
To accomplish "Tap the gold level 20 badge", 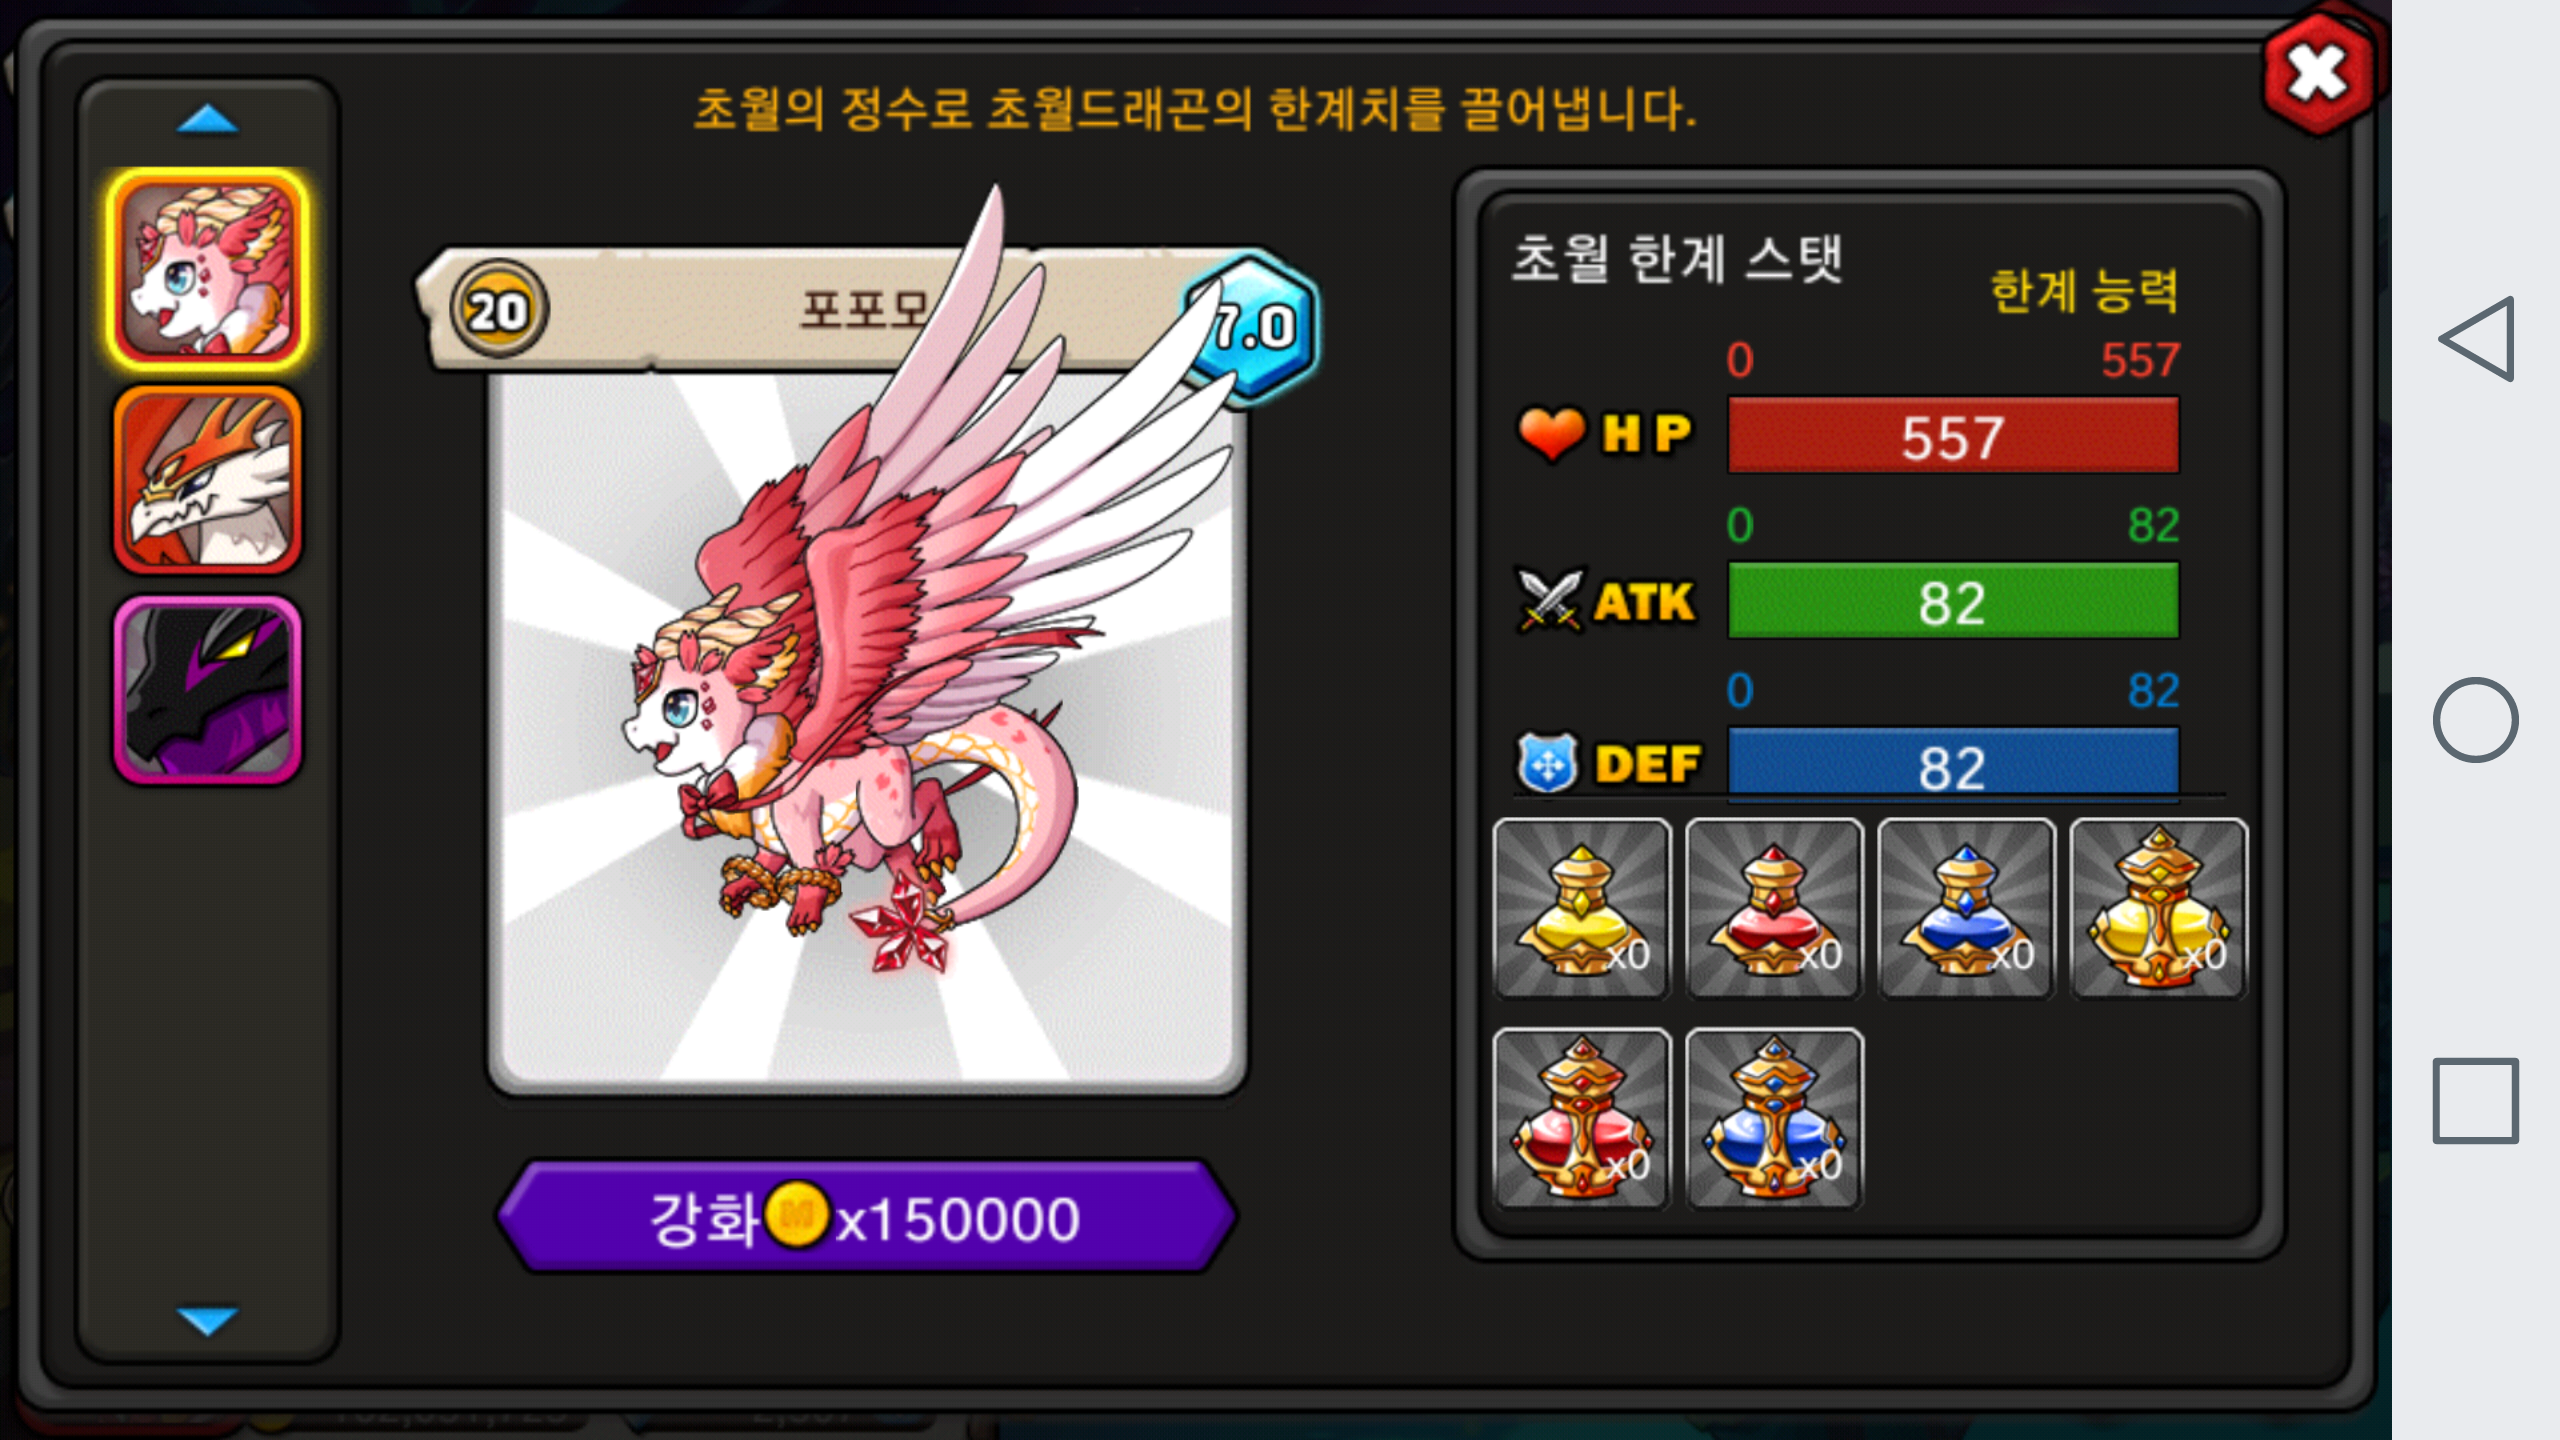I will point(498,309).
